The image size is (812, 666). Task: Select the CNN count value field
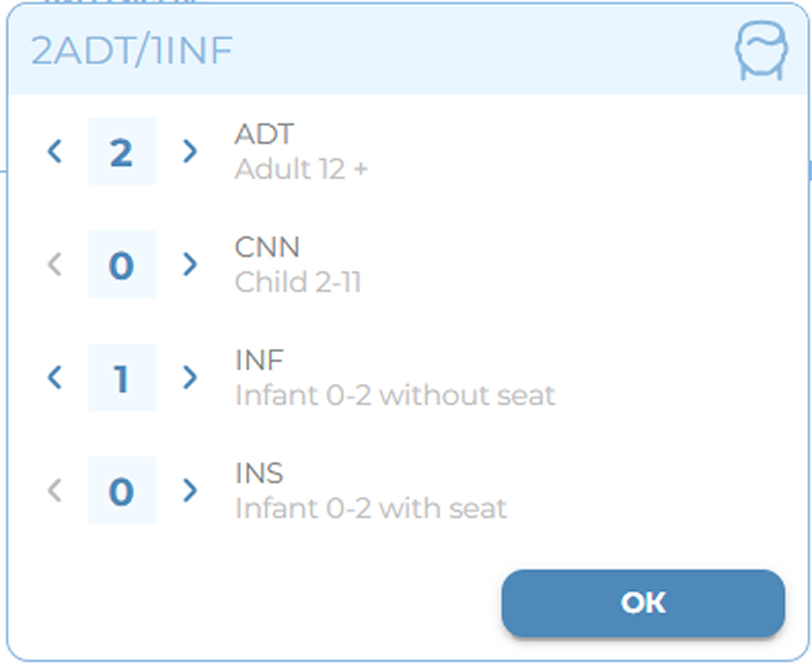122,265
